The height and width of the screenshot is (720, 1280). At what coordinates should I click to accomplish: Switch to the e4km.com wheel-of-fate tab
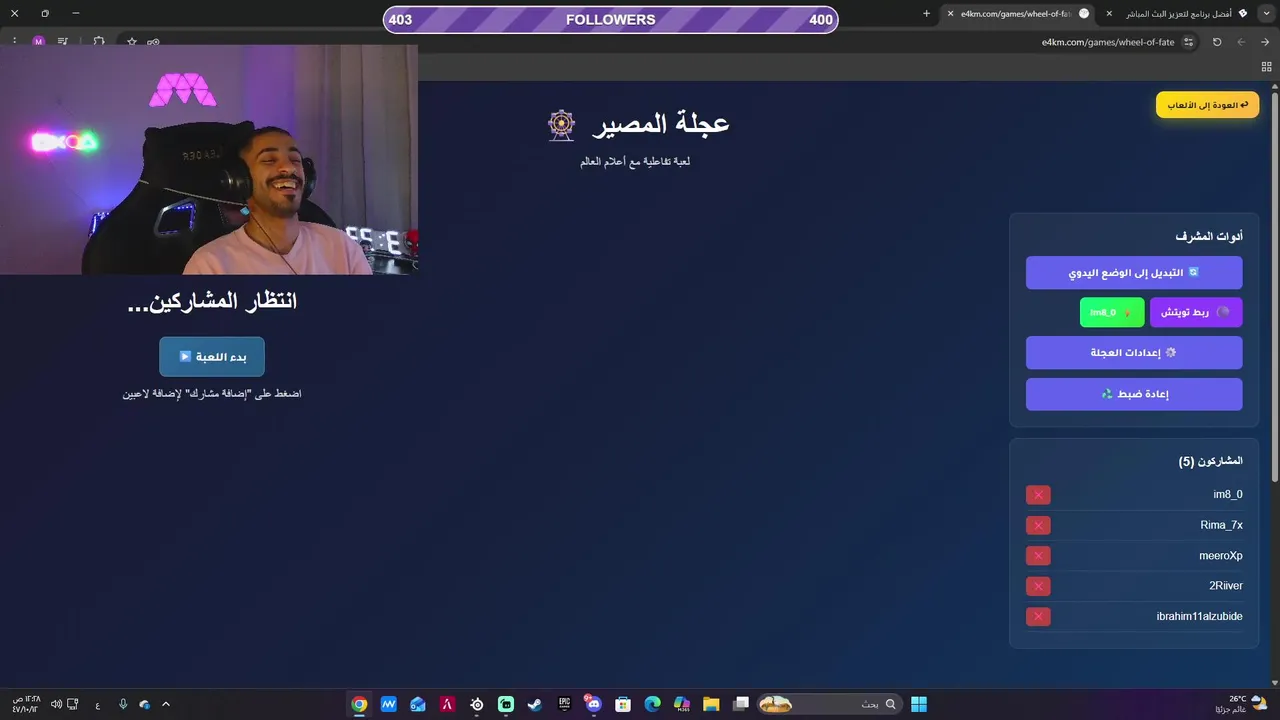[1016, 14]
